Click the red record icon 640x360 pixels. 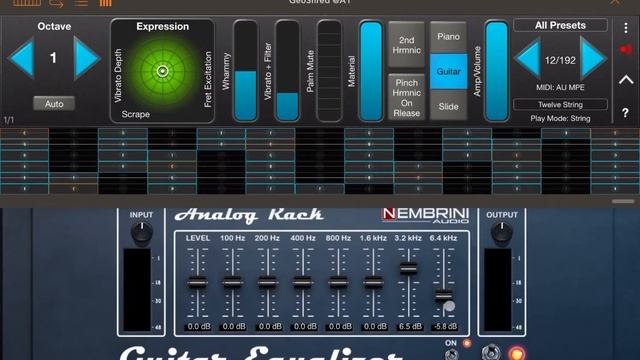tap(626, 50)
